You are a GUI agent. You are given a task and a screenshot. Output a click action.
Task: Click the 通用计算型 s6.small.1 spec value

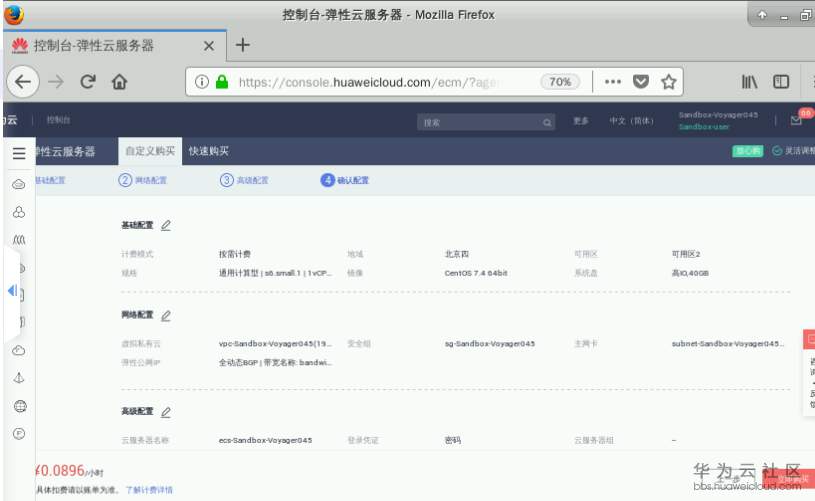pyautogui.click(x=275, y=273)
